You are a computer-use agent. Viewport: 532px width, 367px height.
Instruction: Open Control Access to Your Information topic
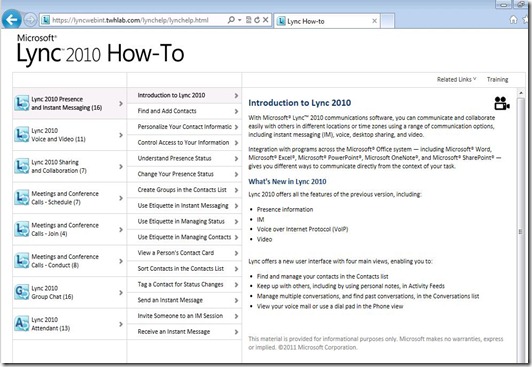[184, 143]
